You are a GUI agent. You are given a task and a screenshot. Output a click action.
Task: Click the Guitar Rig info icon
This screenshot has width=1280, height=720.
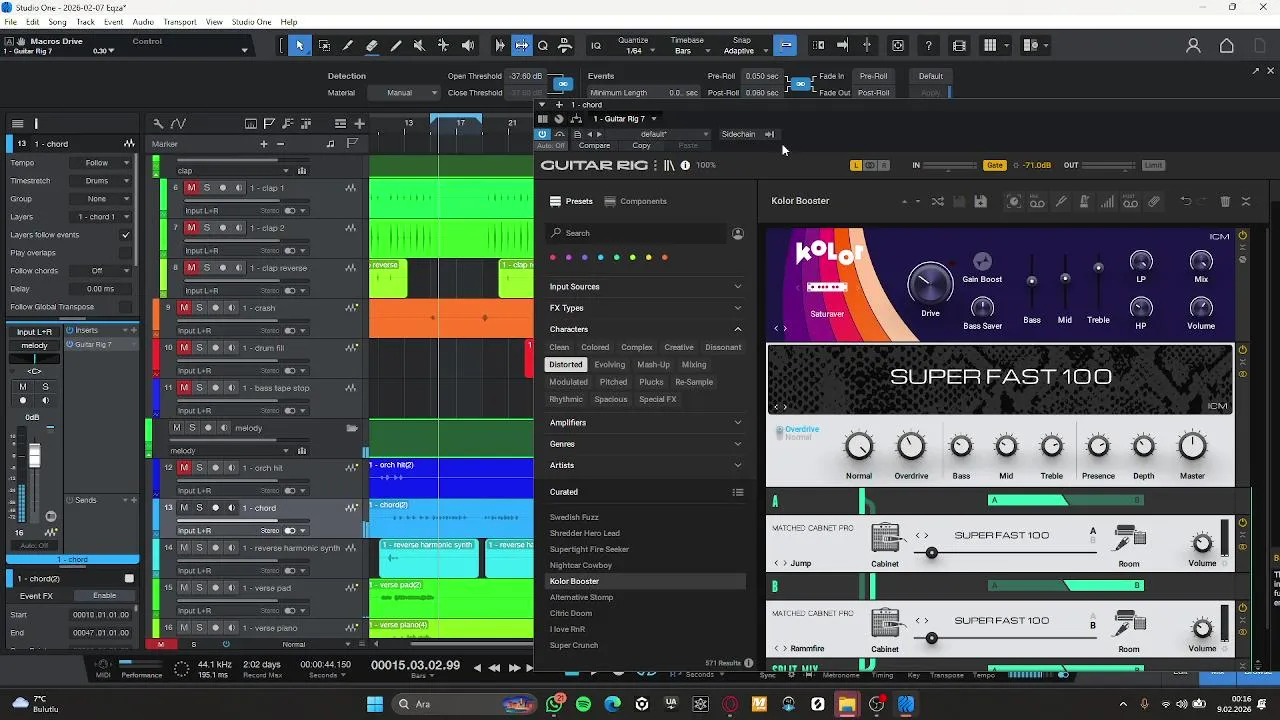685,165
